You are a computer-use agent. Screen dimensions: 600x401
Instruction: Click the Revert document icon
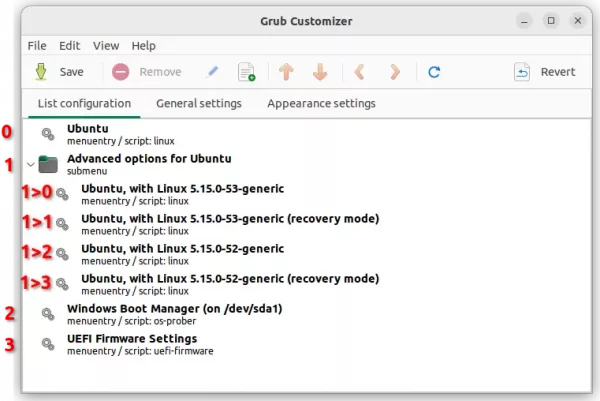(522, 72)
